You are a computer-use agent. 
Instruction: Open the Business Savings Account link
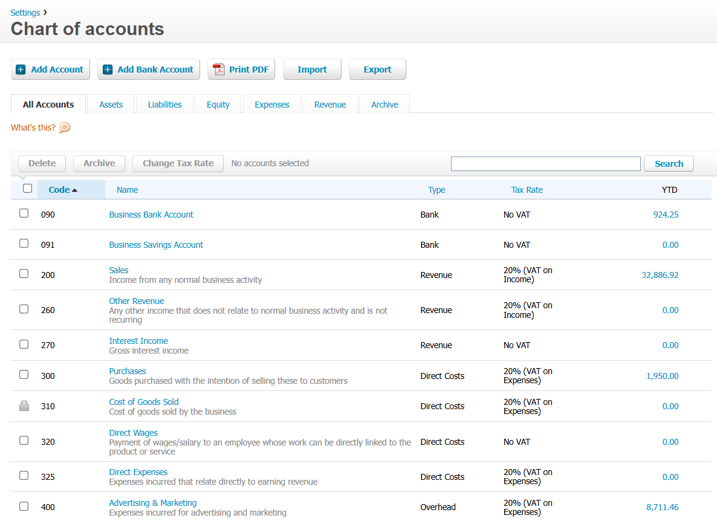156,245
